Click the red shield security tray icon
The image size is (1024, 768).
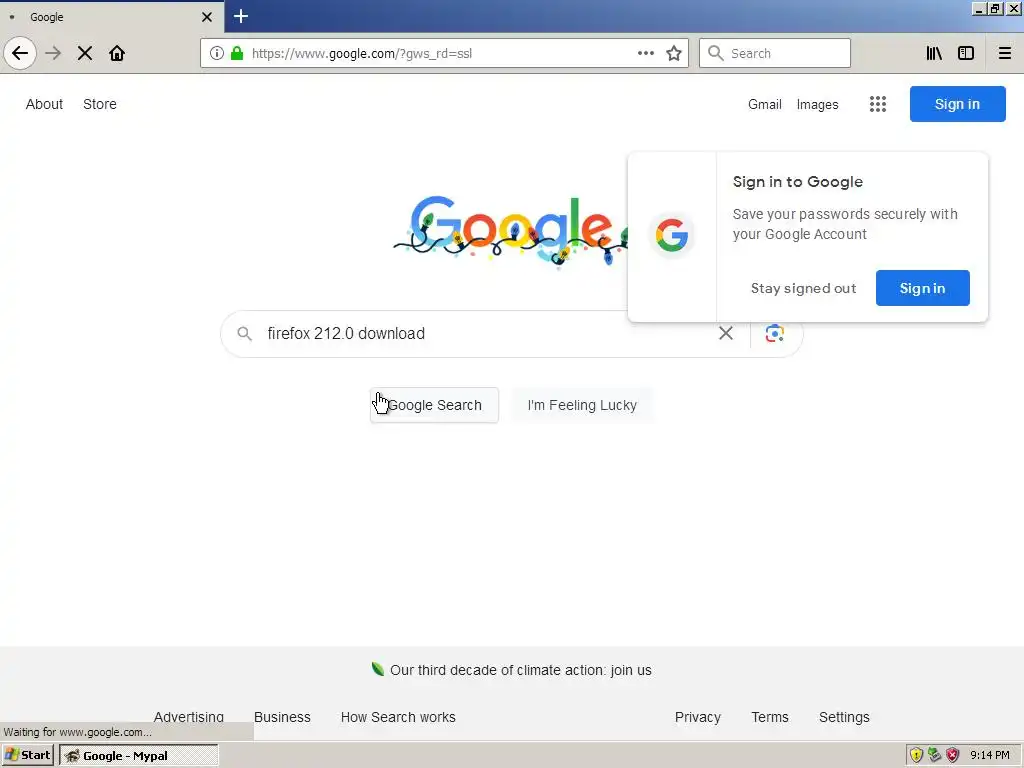(953, 756)
